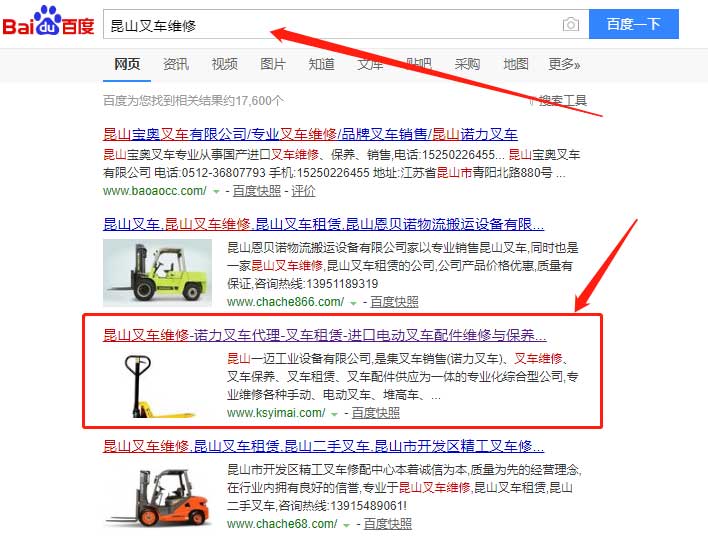This screenshot has width=708, height=543.
Task: Open 百度快照 for the baoaocc.com result
Action: (x=256, y=191)
